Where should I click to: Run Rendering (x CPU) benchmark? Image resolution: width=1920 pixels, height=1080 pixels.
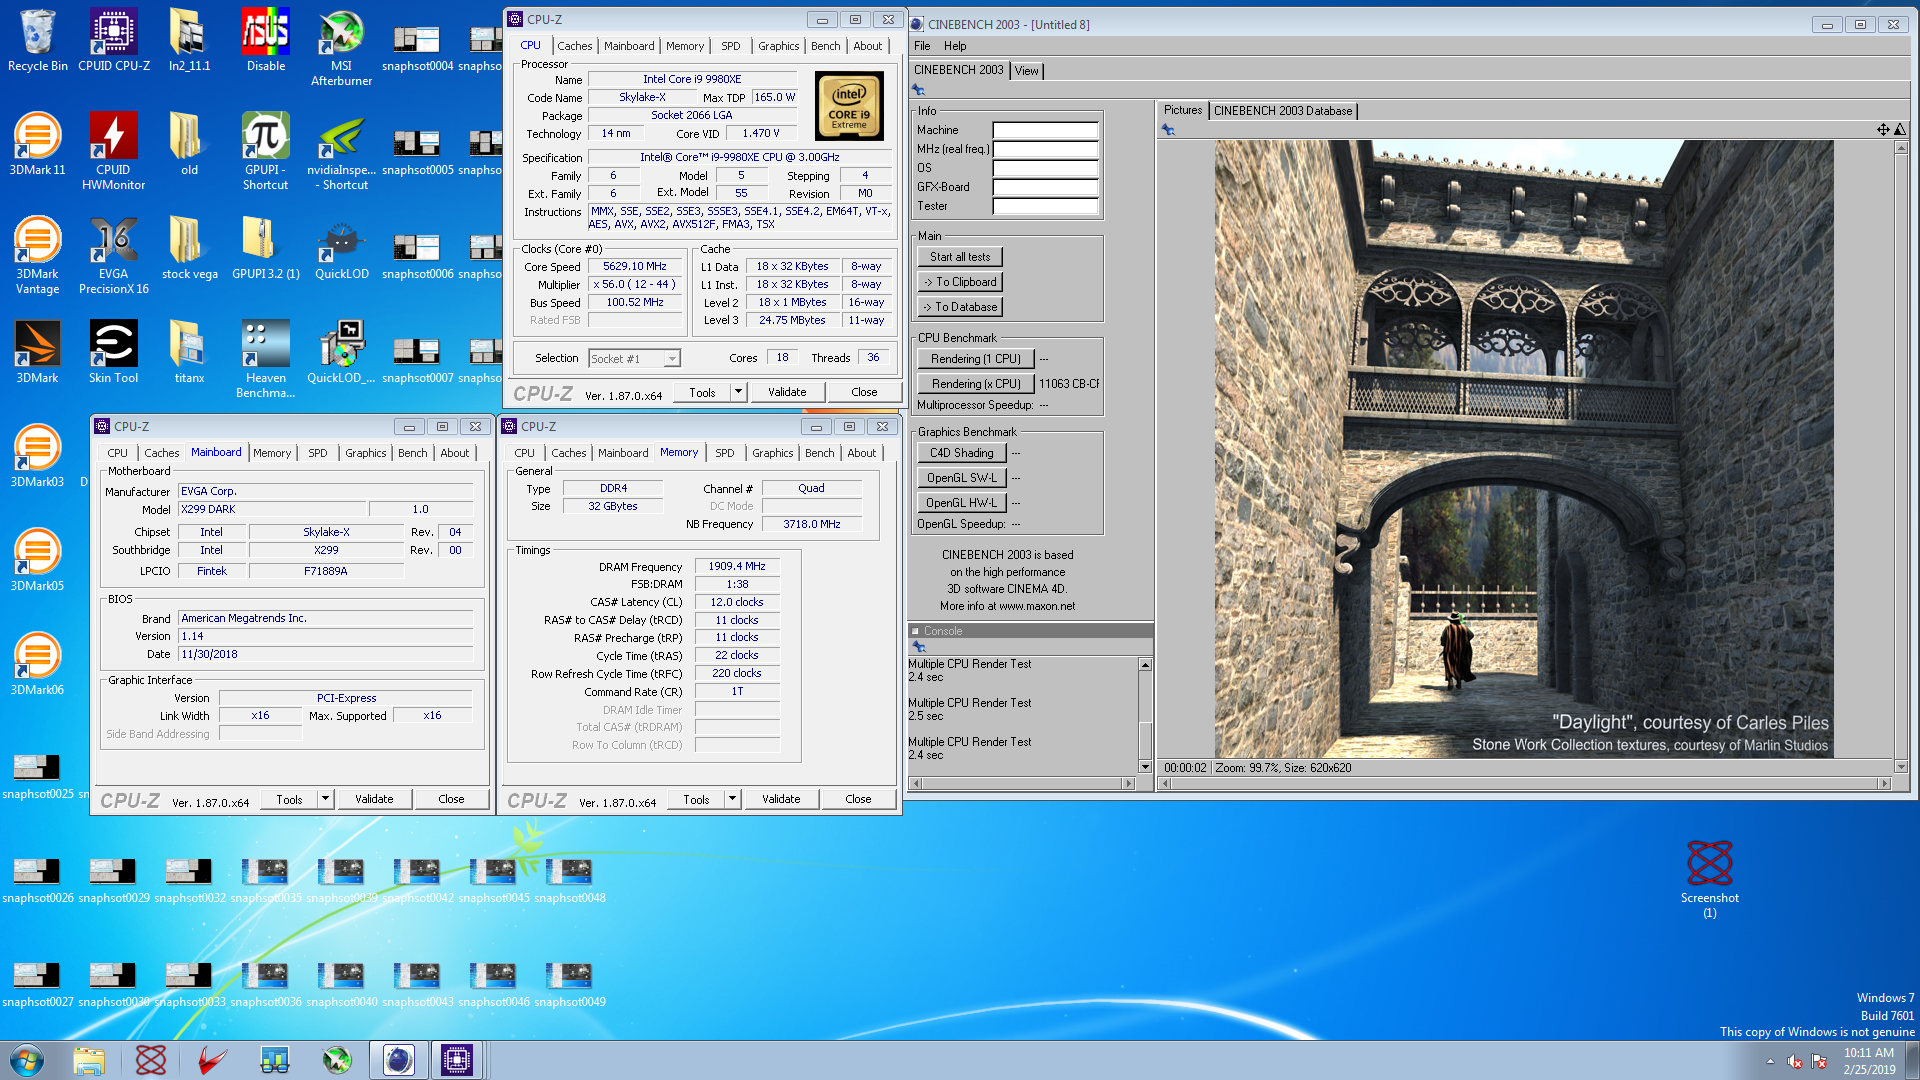(x=976, y=384)
